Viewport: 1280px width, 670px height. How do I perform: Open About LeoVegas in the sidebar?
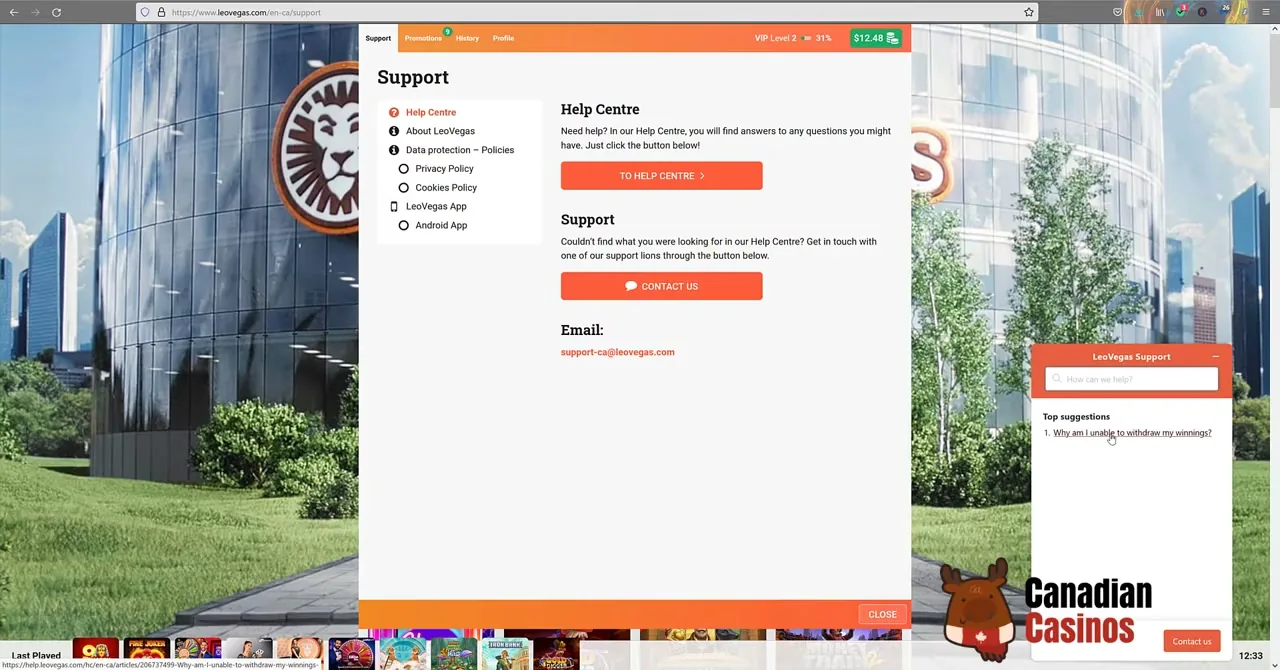click(x=440, y=131)
